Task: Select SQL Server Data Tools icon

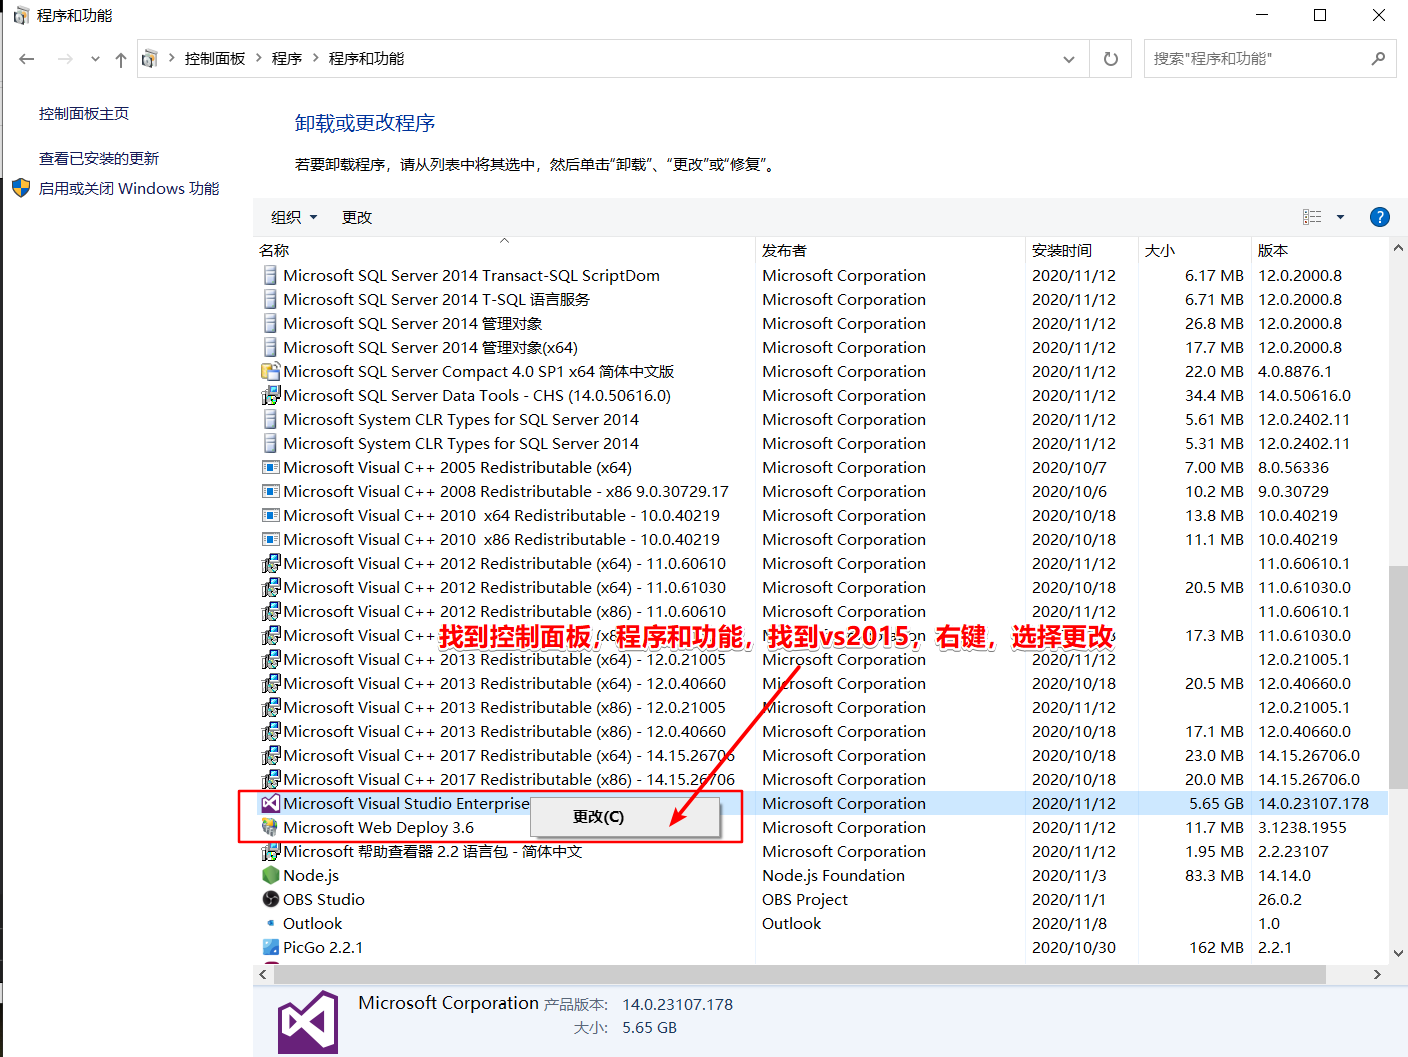Action: coord(270,396)
